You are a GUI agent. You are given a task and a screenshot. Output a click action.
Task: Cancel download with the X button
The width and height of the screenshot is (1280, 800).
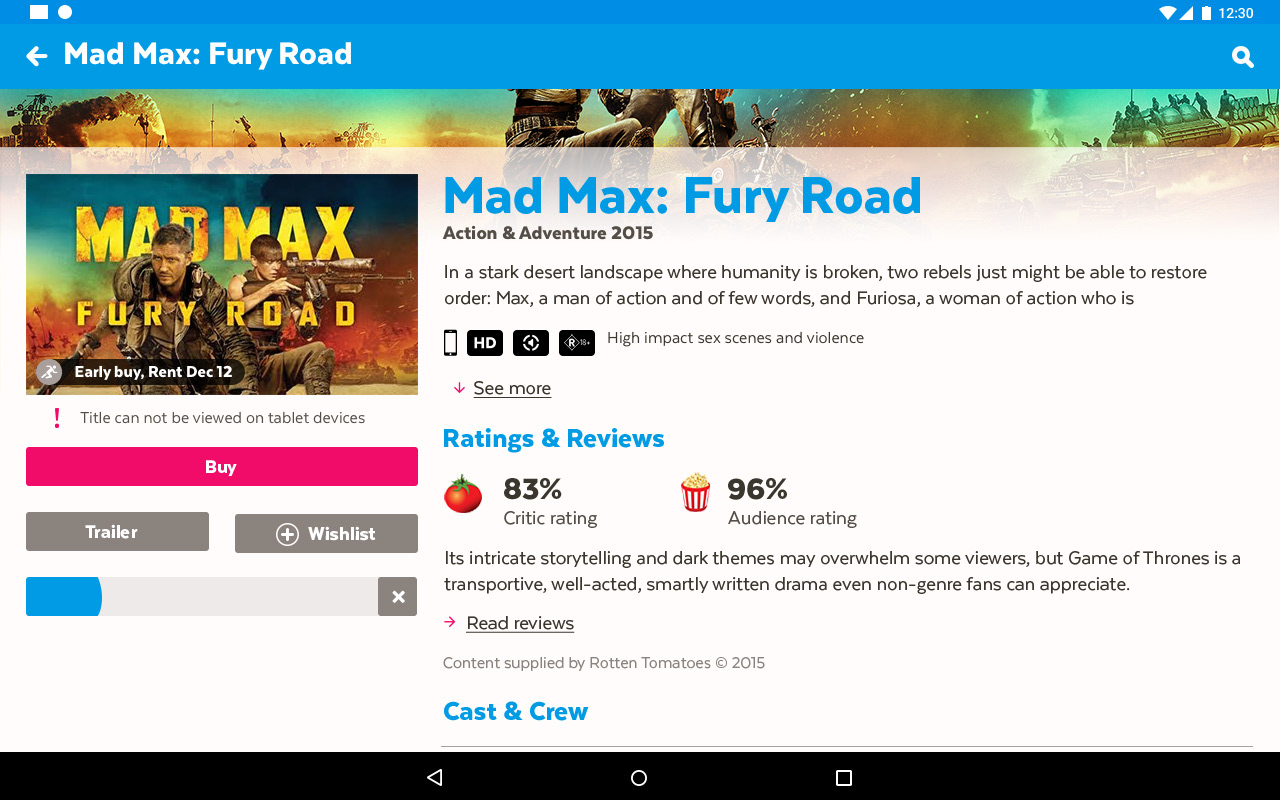coord(398,597)
